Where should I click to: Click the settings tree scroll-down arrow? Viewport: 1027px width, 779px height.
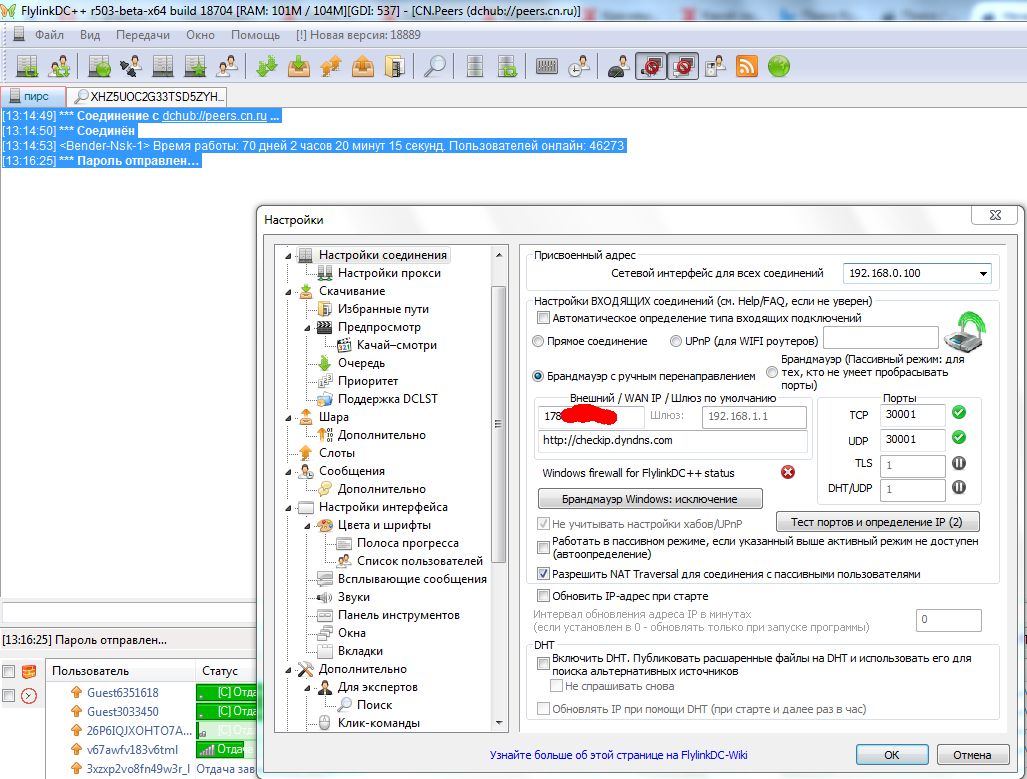(498, 723)
